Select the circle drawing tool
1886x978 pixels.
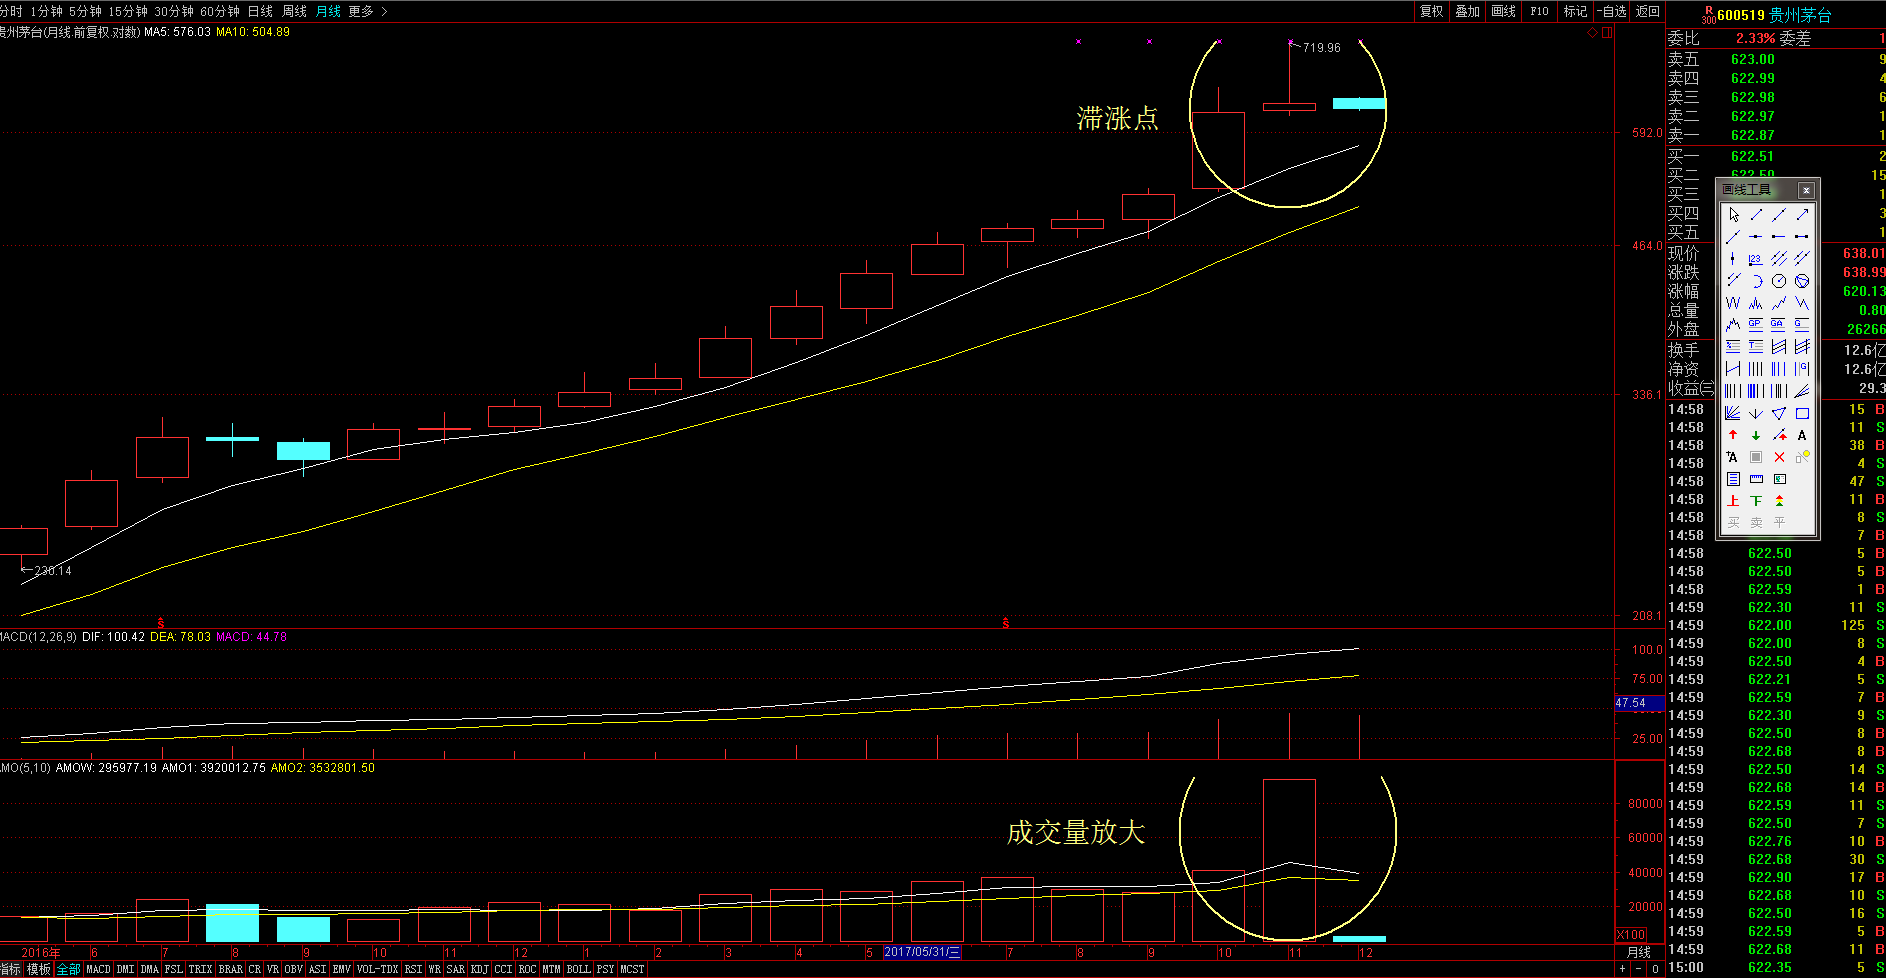(x=1779, y=280)
